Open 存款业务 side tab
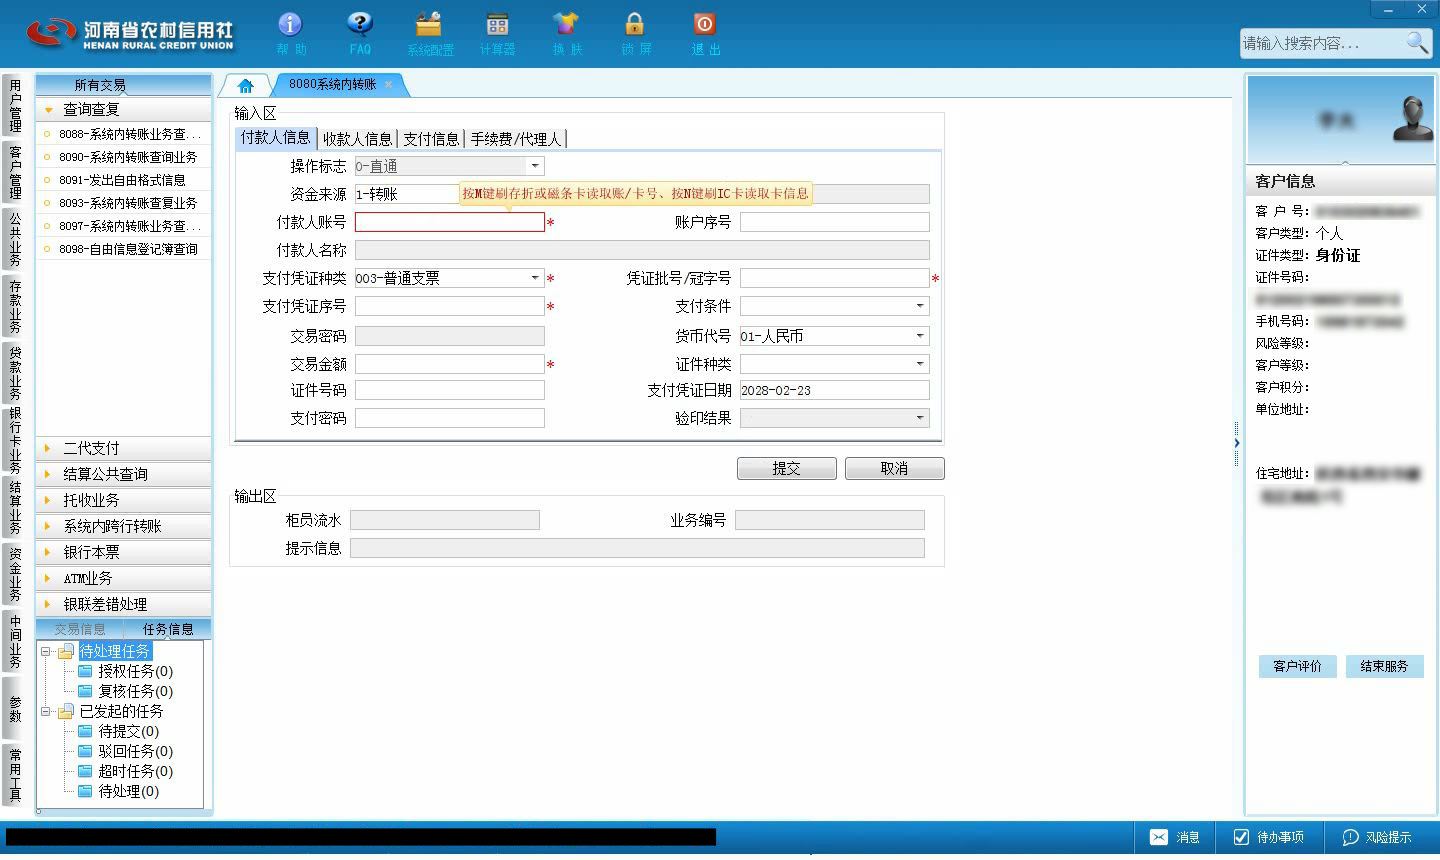1440x860 pixels. [x=14, y=306]
